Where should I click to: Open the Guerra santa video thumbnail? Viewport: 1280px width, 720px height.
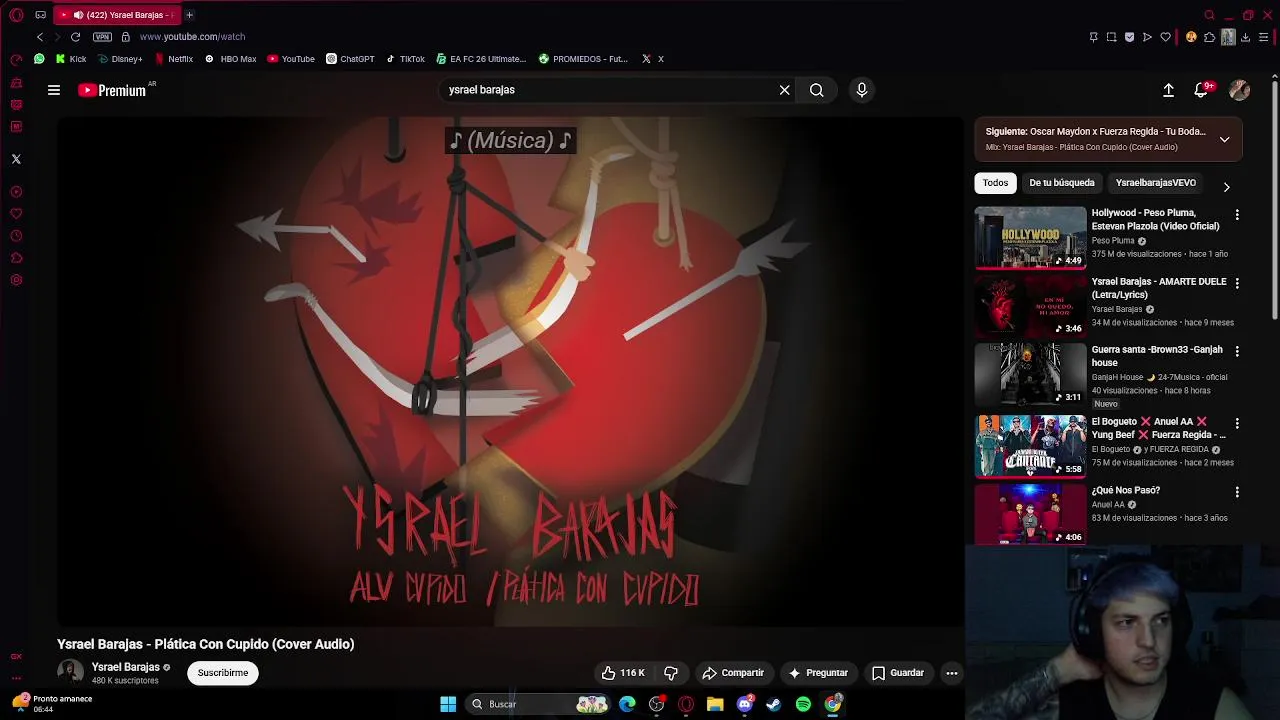pyautogui.click(x=1030, y=374)
